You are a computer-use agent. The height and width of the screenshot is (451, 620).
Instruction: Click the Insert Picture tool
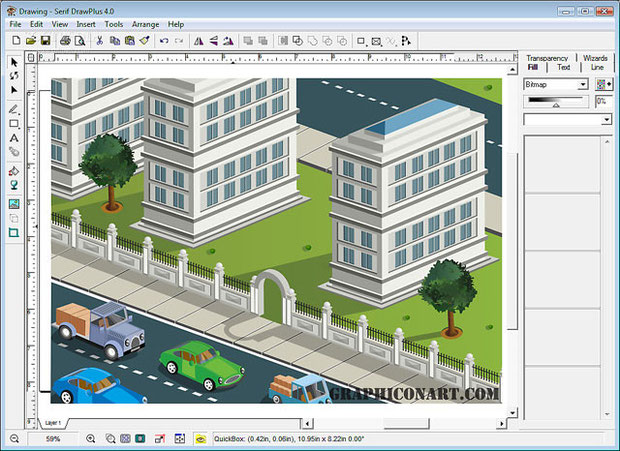14,204
